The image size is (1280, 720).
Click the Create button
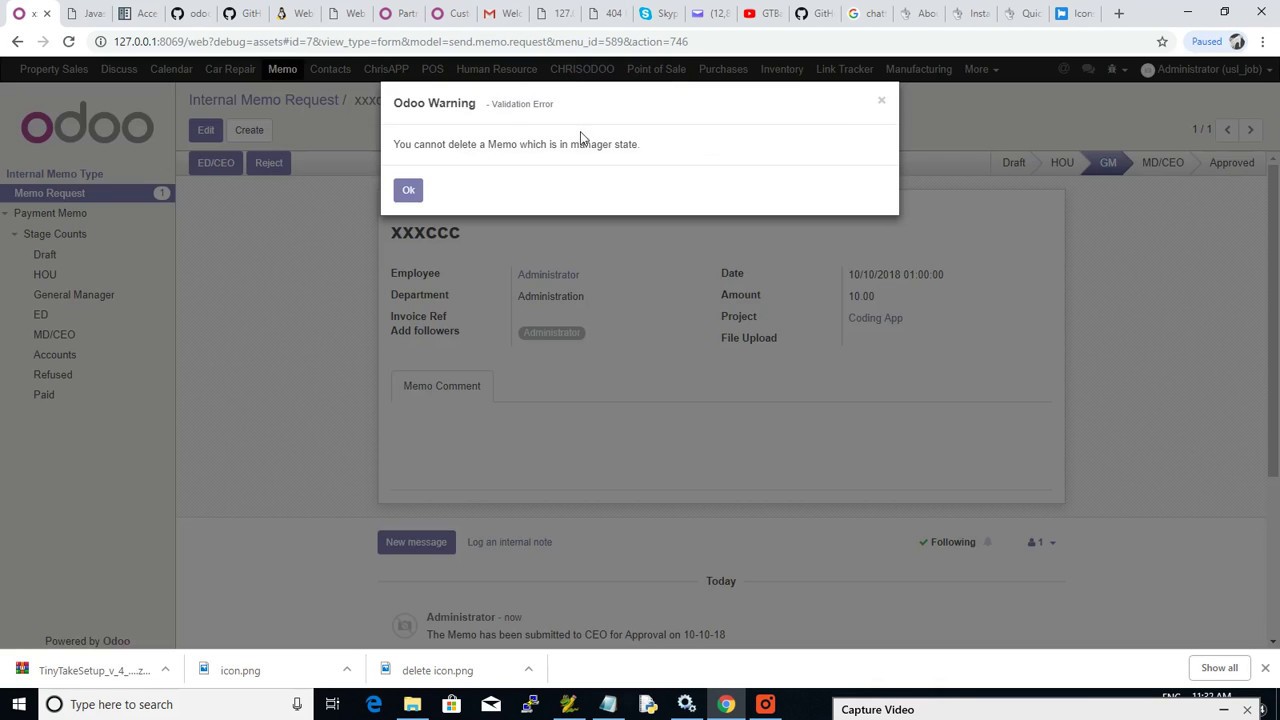249,130
